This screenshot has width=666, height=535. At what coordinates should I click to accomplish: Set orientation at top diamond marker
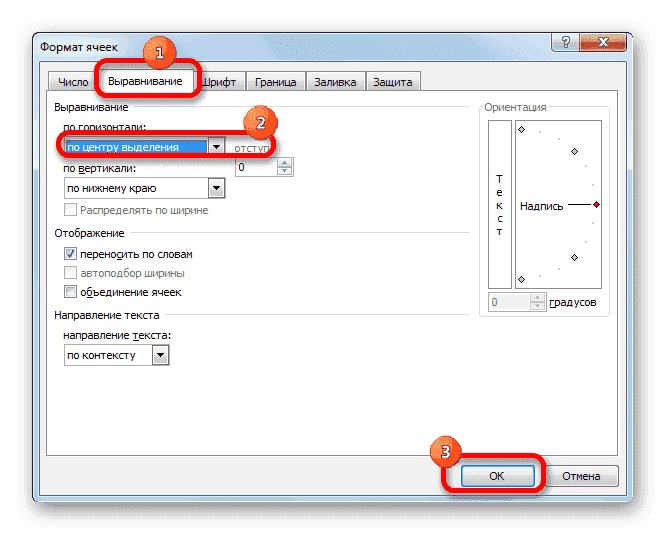[522, 130]
